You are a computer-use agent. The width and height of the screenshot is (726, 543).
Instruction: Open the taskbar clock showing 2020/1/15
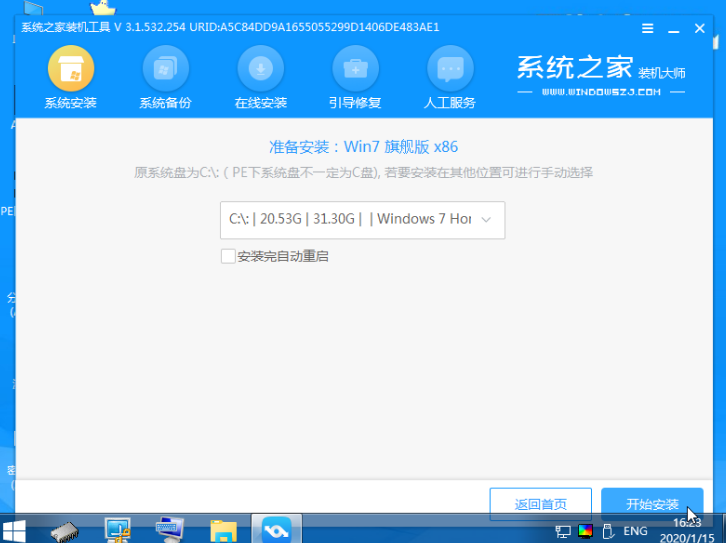tap(687, 531)
